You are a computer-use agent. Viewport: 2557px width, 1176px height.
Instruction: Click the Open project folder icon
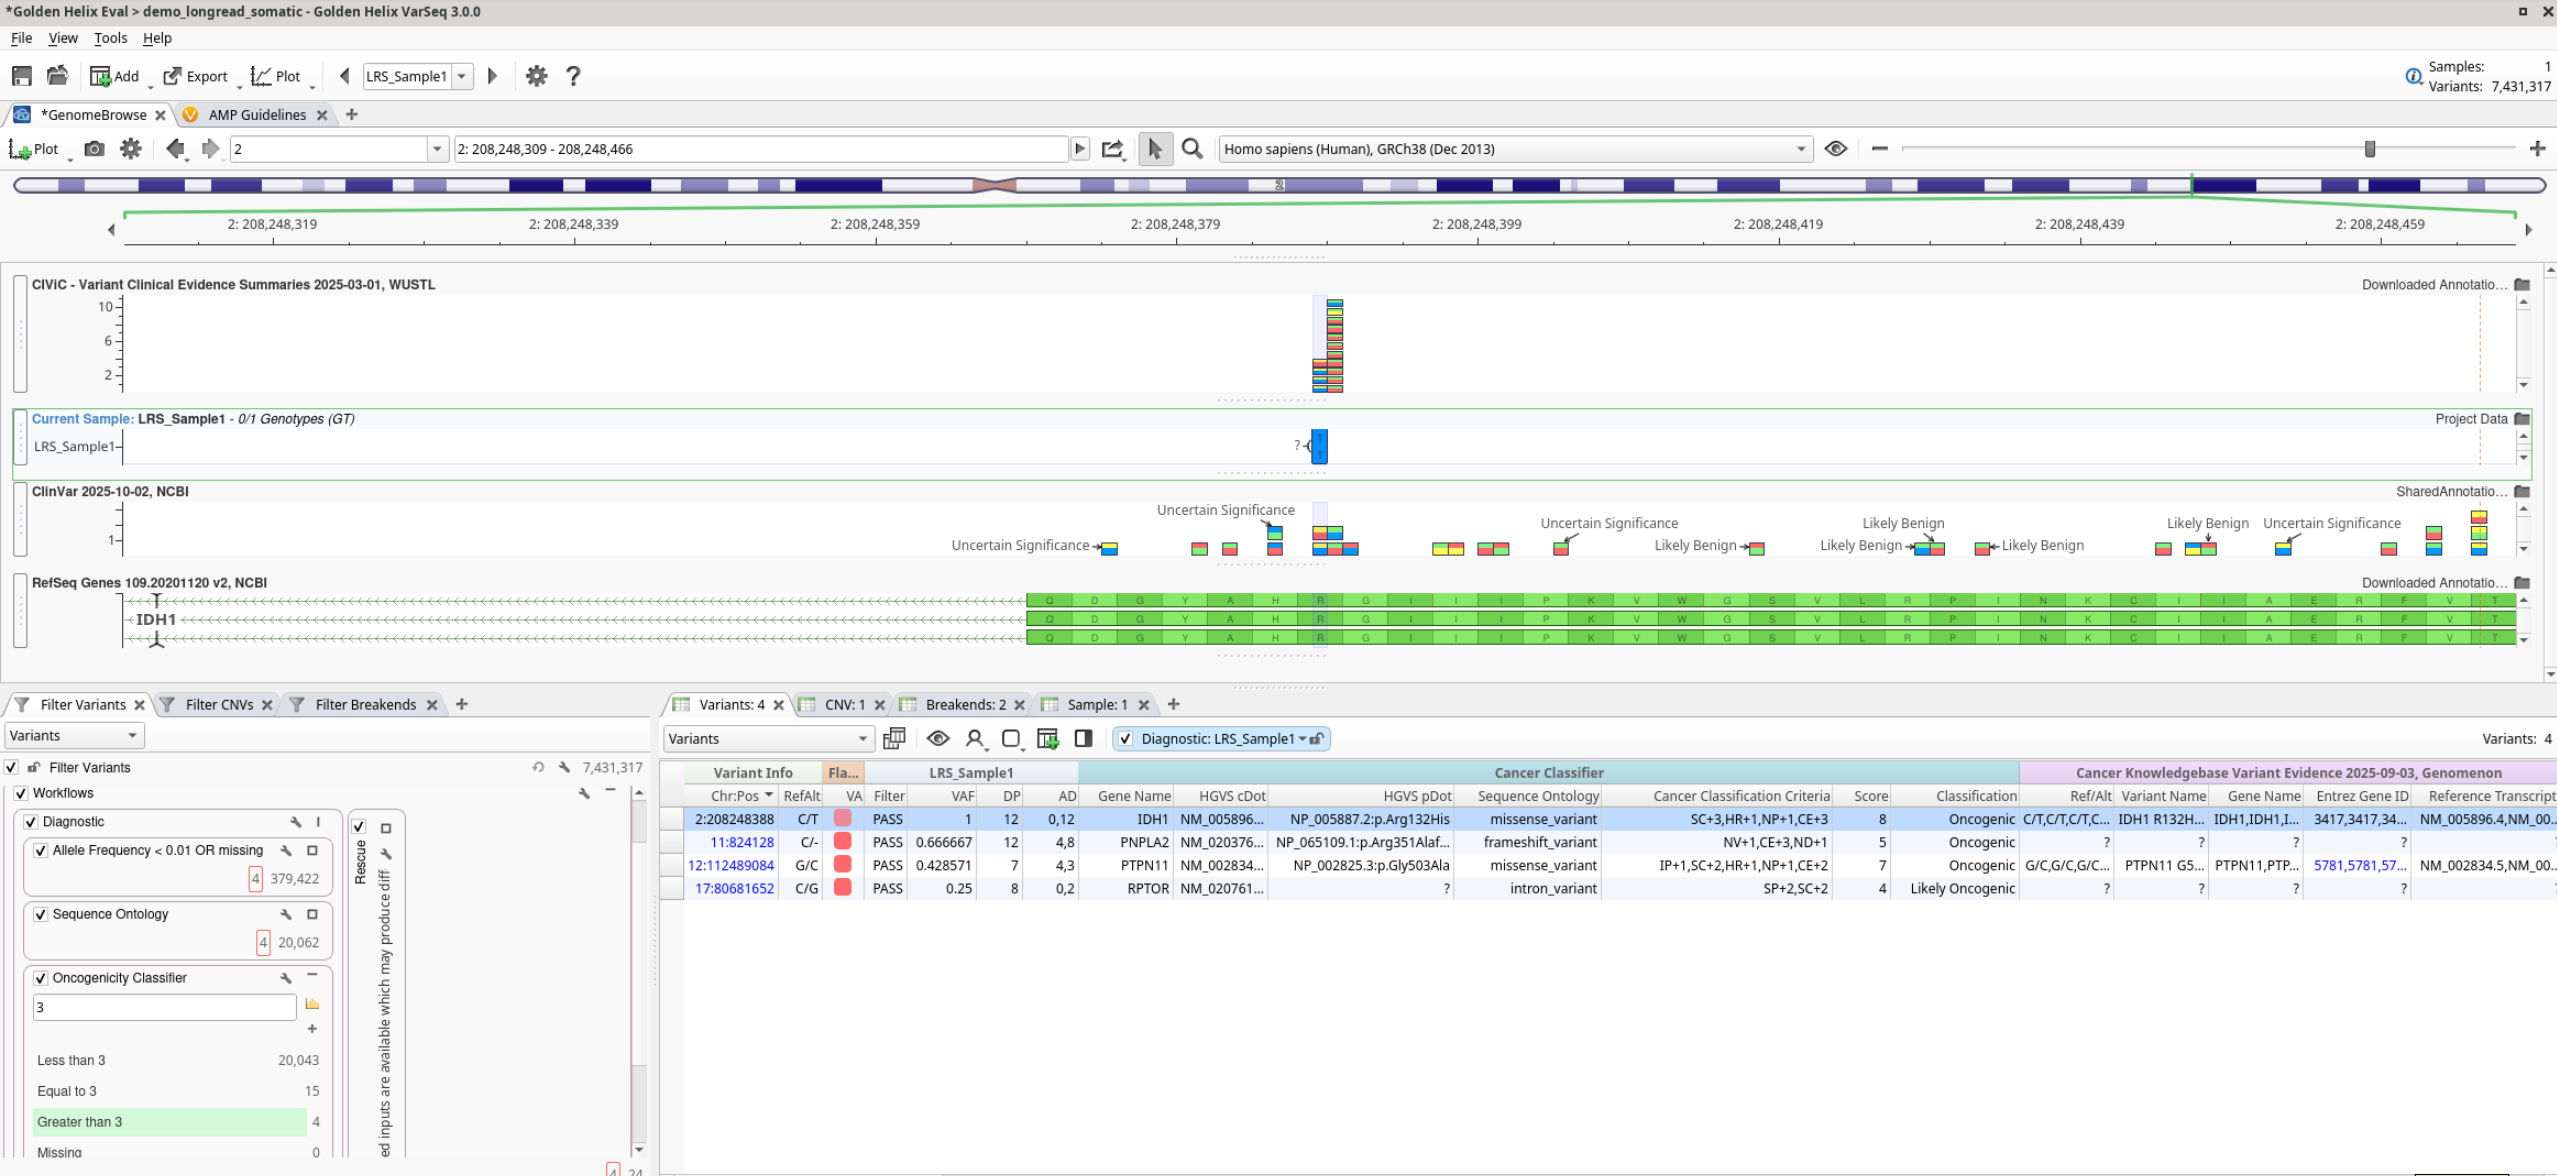pos(57,76)
